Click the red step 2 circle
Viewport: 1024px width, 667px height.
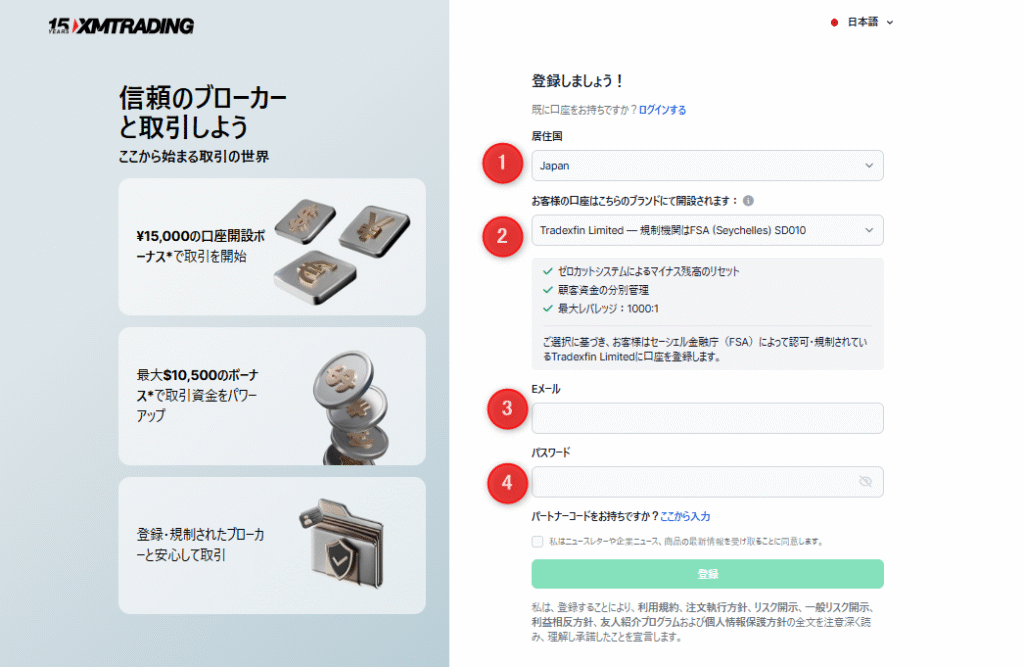coord(502,236)
